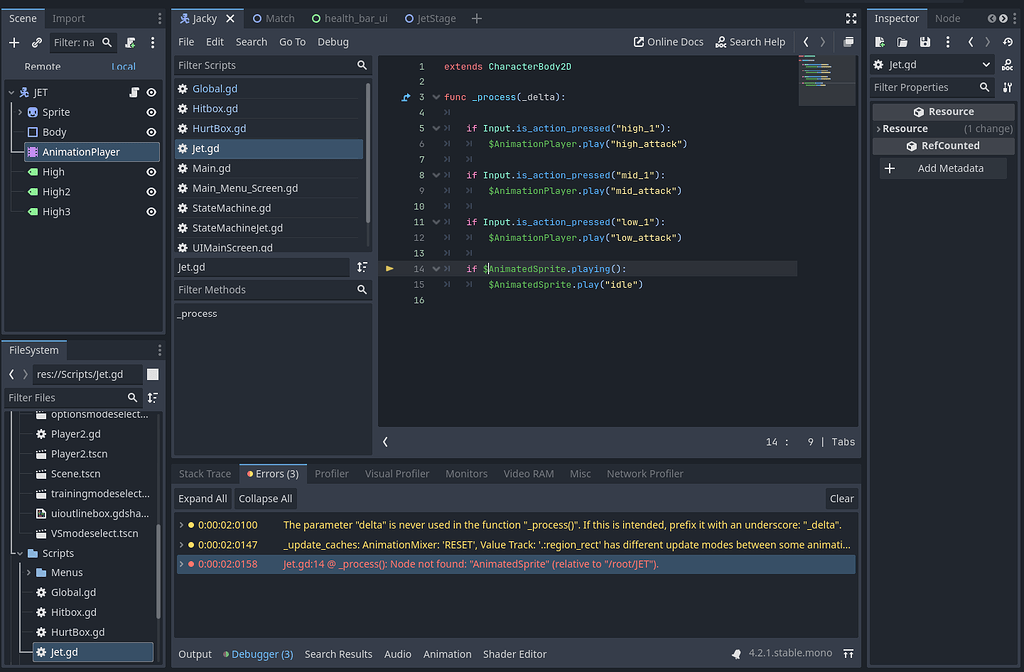Image resolution: width=1024 pixels, height=672 pixels.
Task: Open the Debug menu
Action: 333,42
